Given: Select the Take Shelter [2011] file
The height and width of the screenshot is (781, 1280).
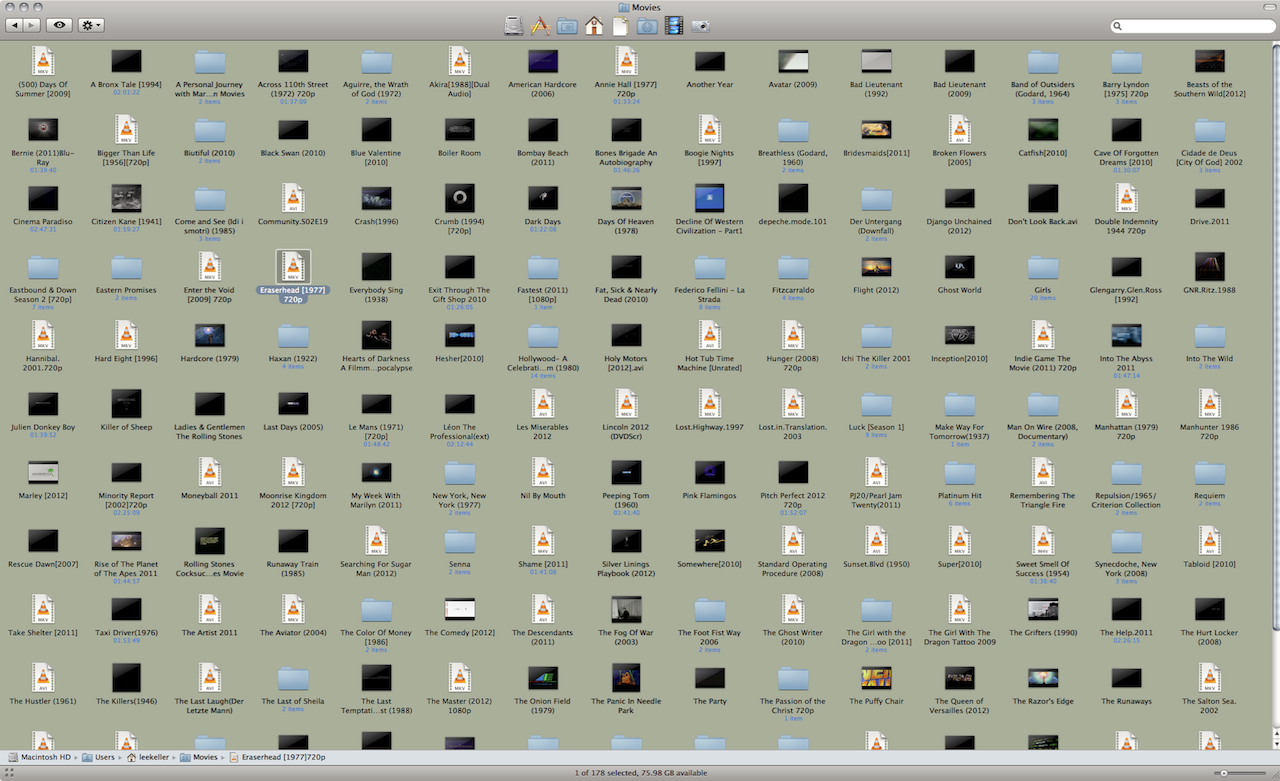Looking at the screenshot, I should 42,609.
